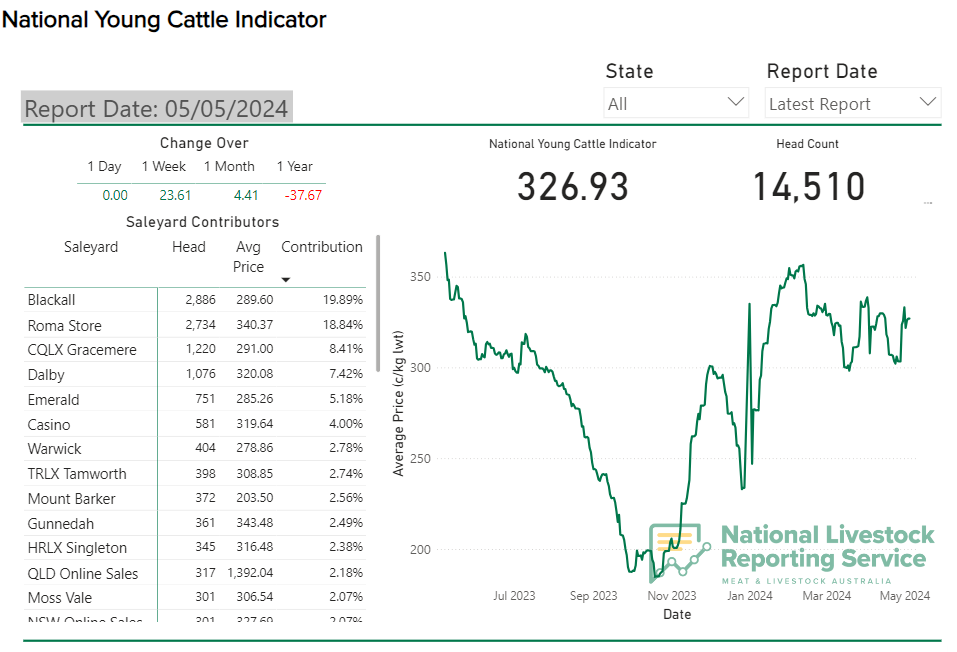Toggle sorting on the Saleyard column header
The image size is (957, 652).
coord(91,247)
